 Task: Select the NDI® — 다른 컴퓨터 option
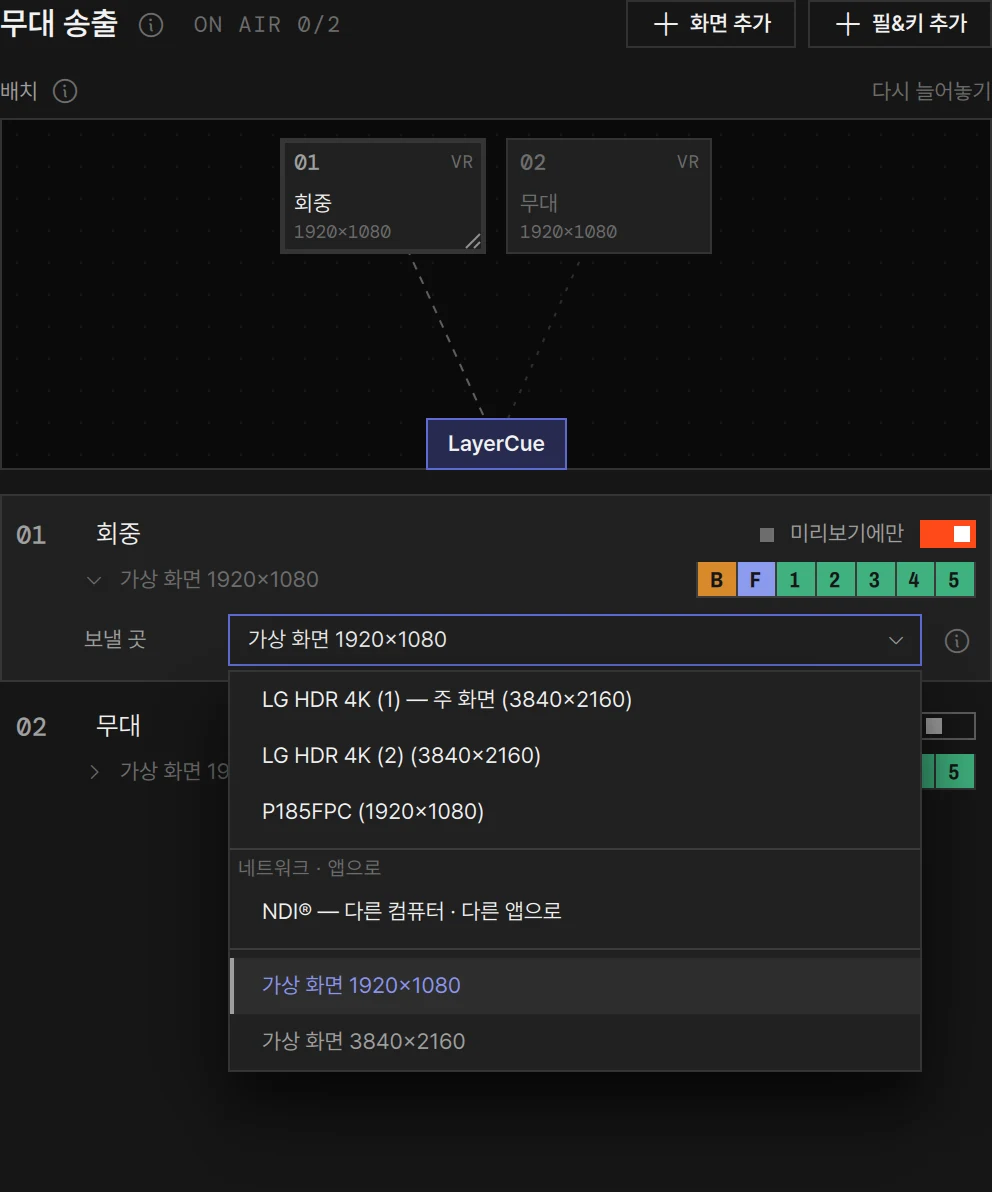575,911
